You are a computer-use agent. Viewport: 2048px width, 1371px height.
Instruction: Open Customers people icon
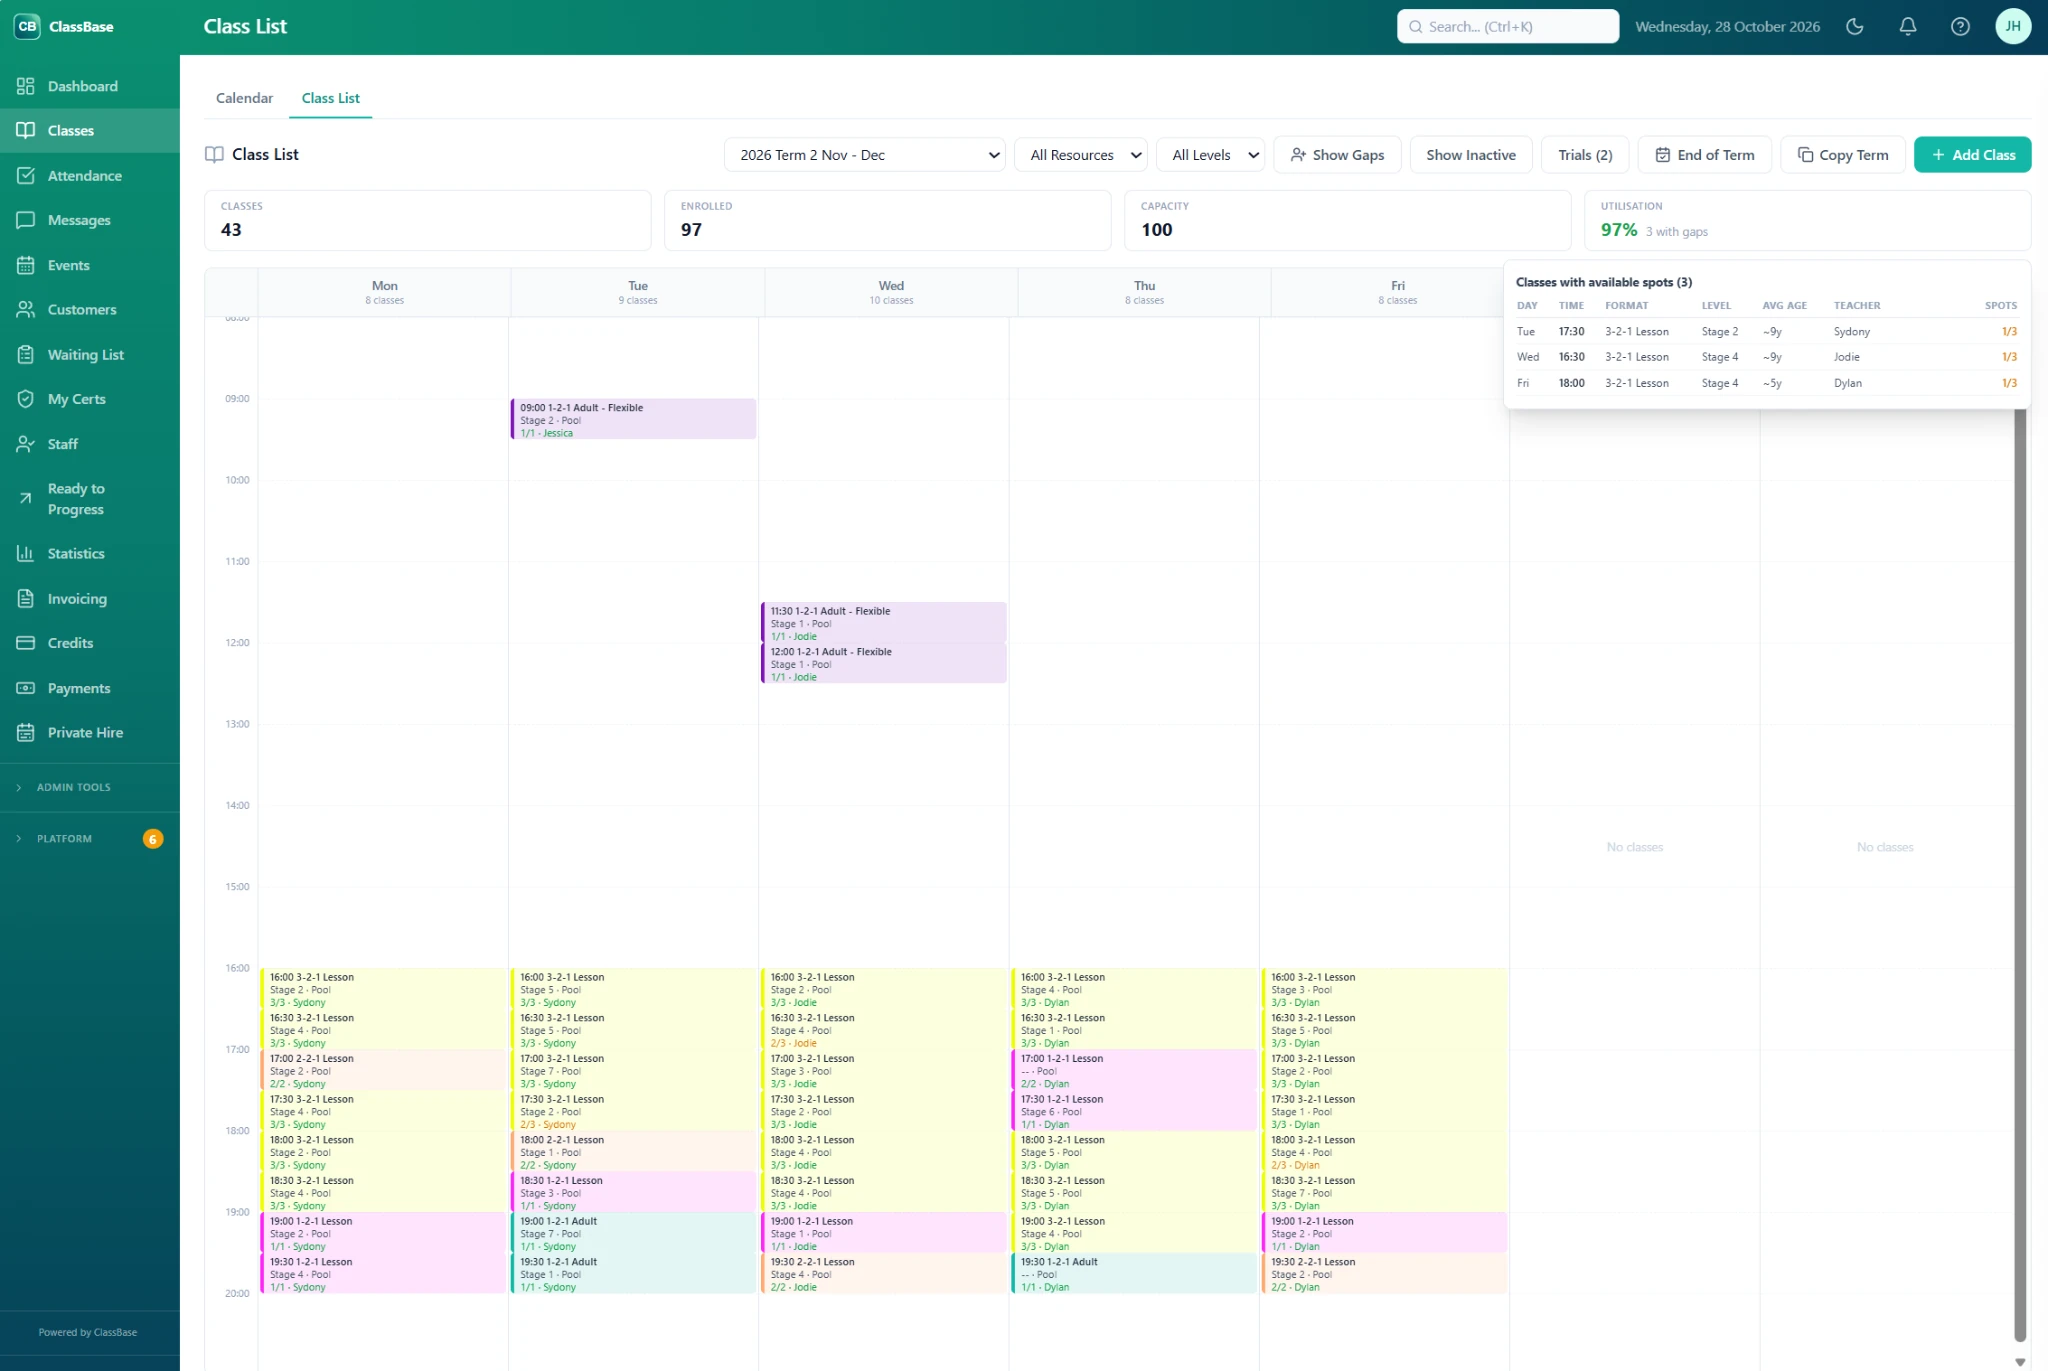[x=26, y=309]
